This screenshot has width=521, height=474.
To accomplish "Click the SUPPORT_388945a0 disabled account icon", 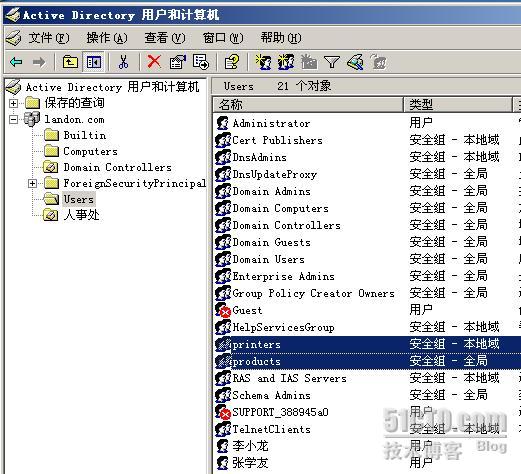I will point(223,412).
